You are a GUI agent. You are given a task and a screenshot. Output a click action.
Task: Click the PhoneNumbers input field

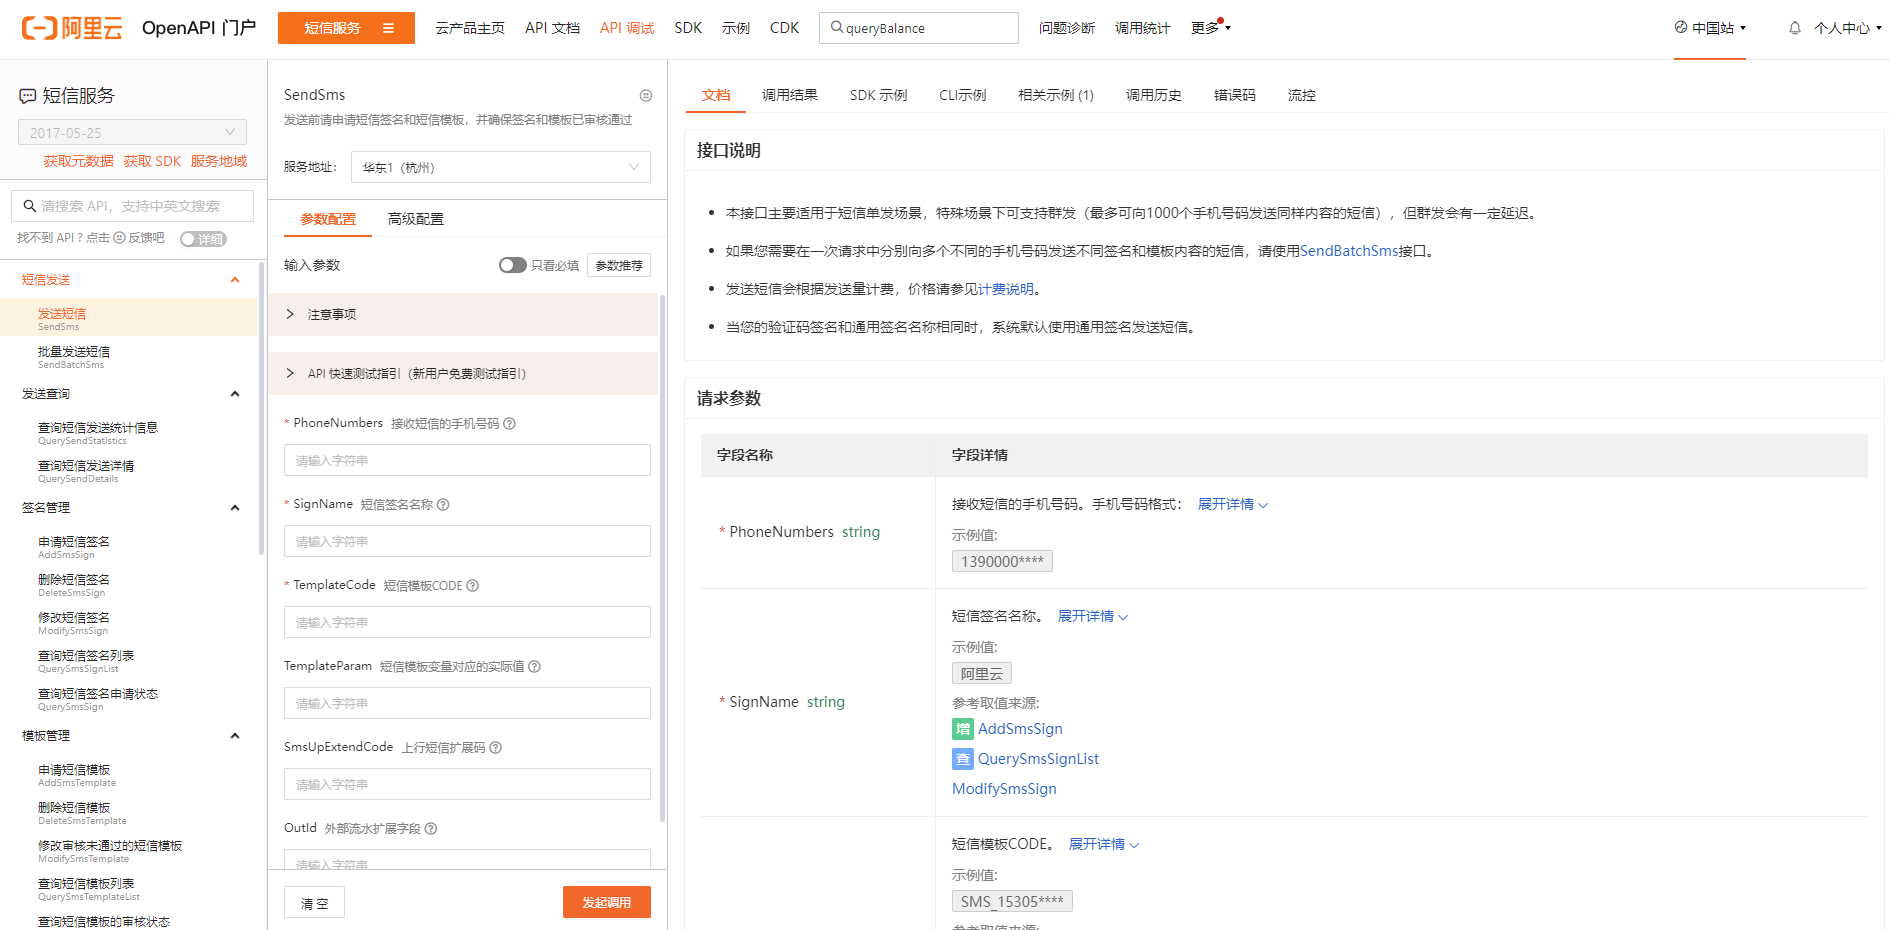click(x=467, y=460)
